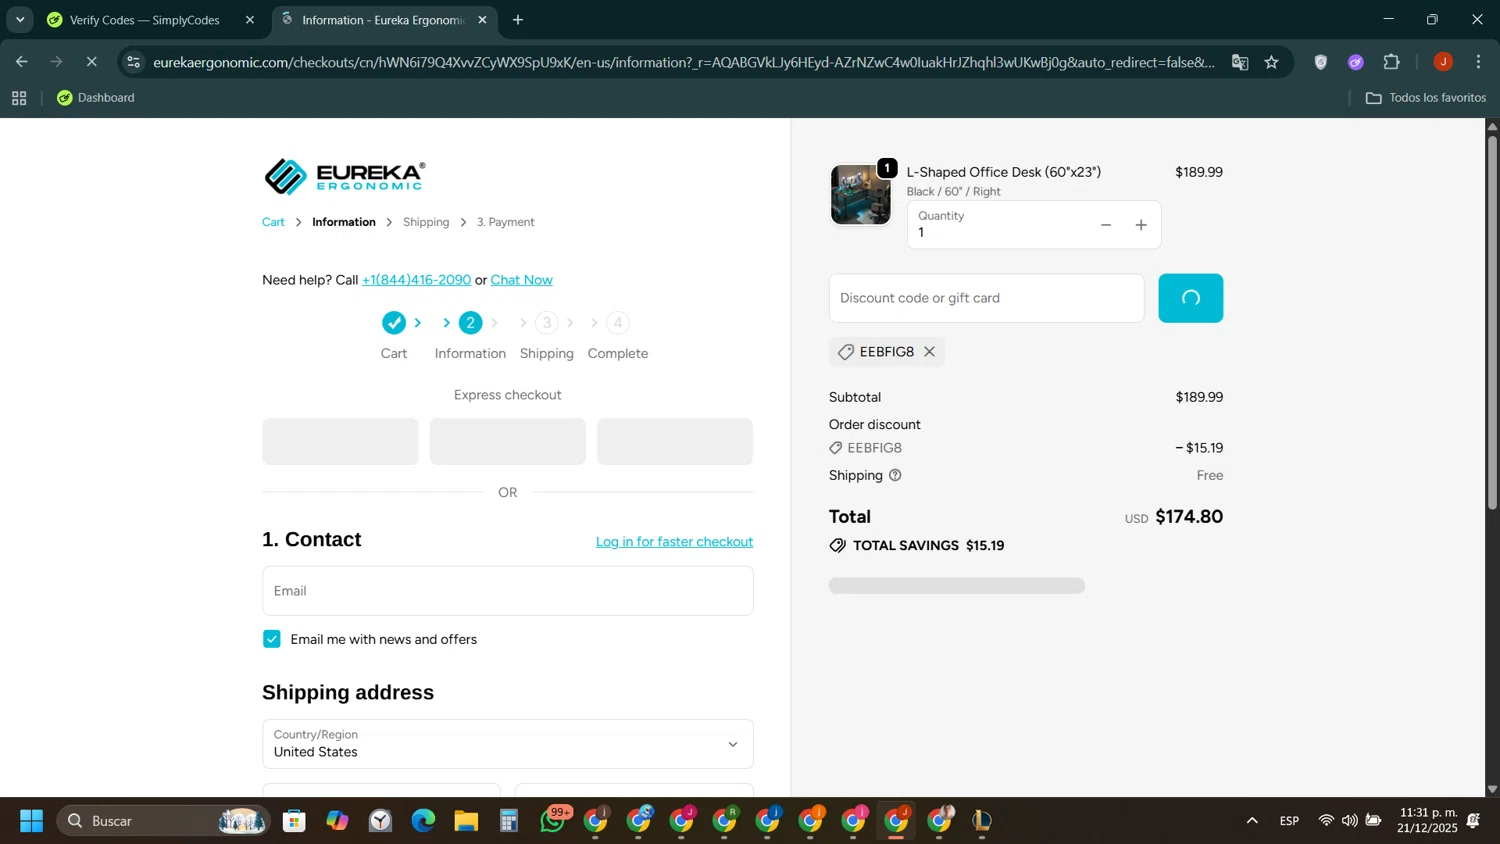Screen dimensions: 1500x844
Task: Increase the desk quantity with the plus icon
Action: [x=1141, y=225]
